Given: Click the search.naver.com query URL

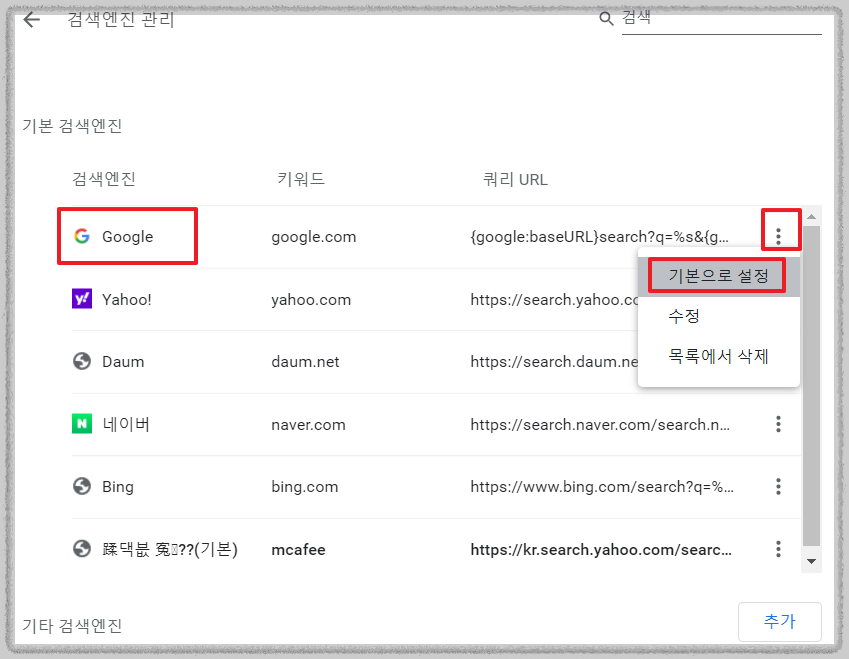Looking at the screenshot, I should (x=600, y=425).
